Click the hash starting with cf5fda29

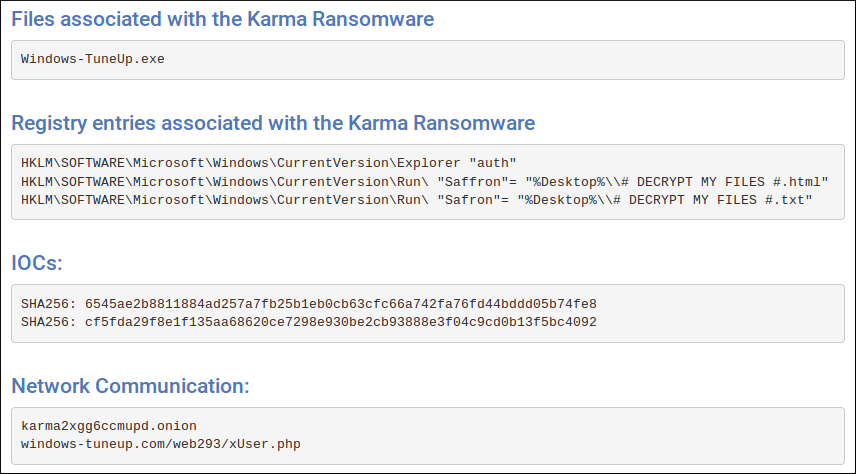click(x=340, y=322)
